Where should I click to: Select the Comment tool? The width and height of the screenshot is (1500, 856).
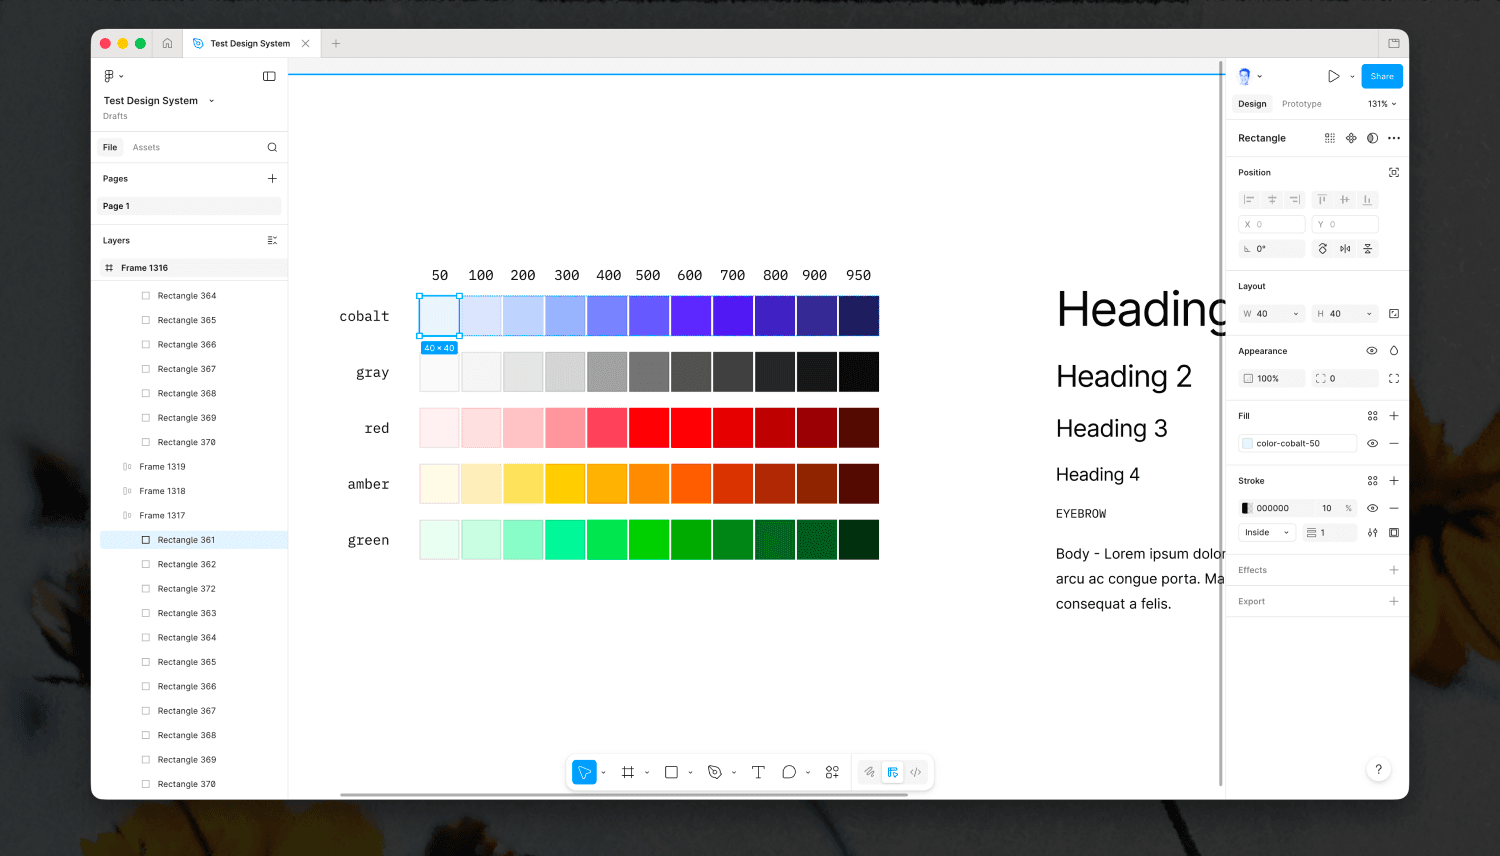point(789,772)
